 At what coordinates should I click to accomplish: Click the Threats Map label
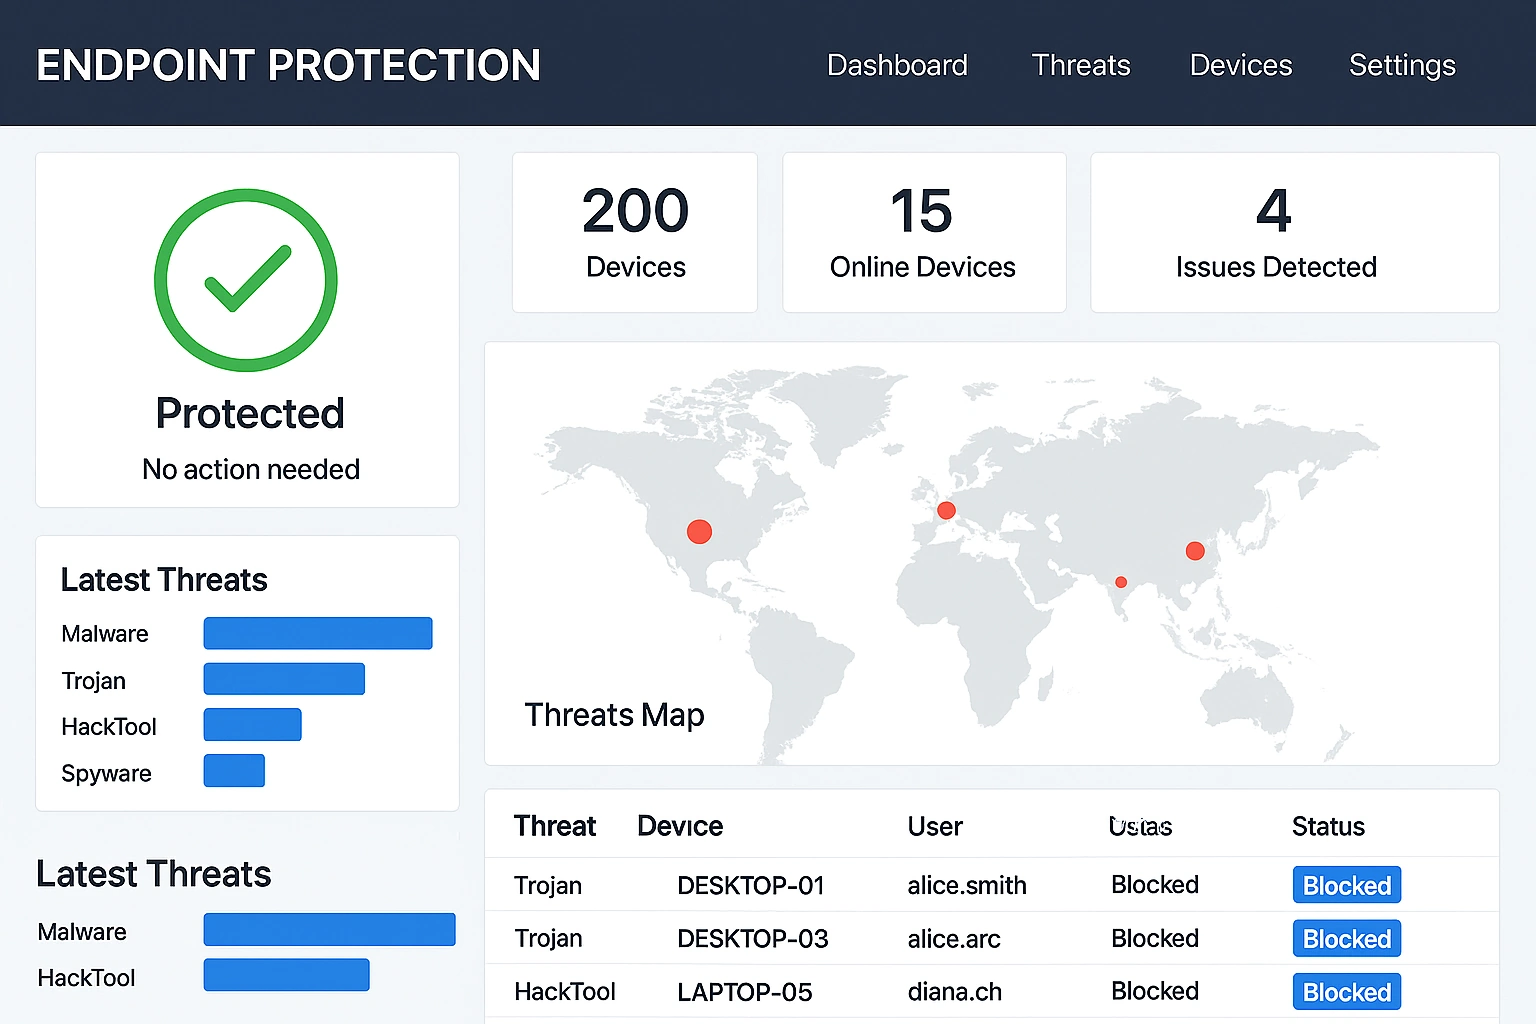[x=614, y=714]
